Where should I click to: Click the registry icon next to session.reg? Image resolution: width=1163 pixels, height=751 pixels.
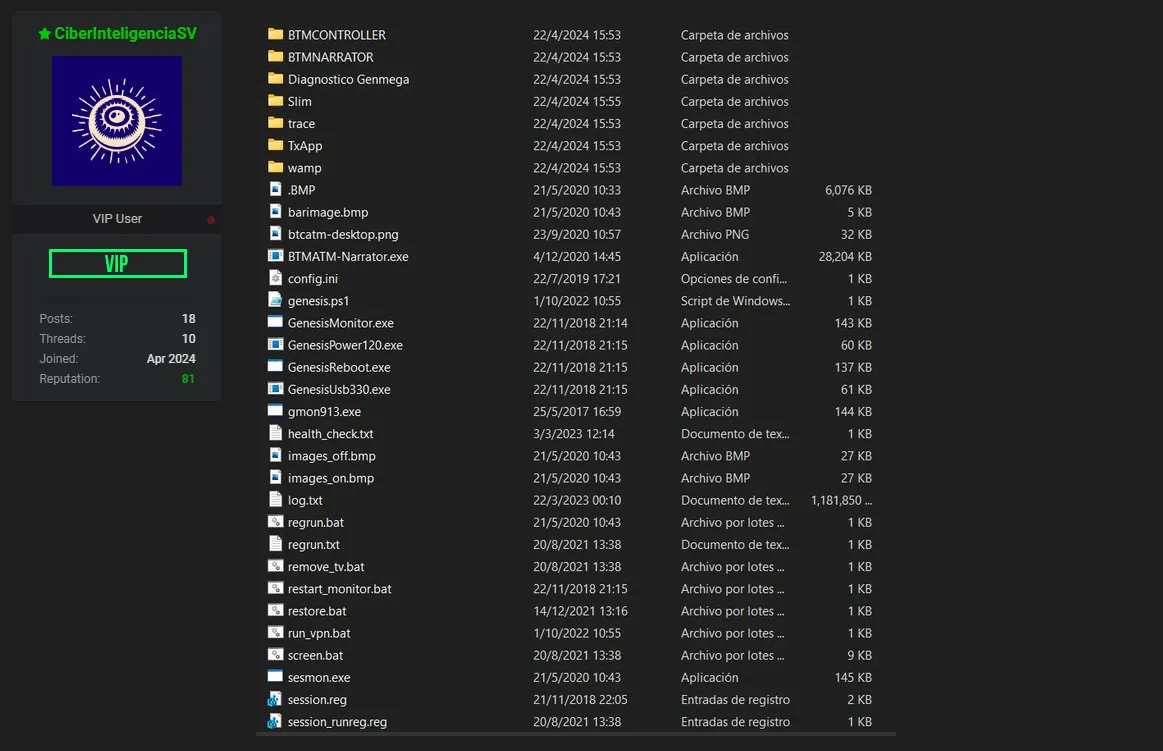[x=276, y=699]
